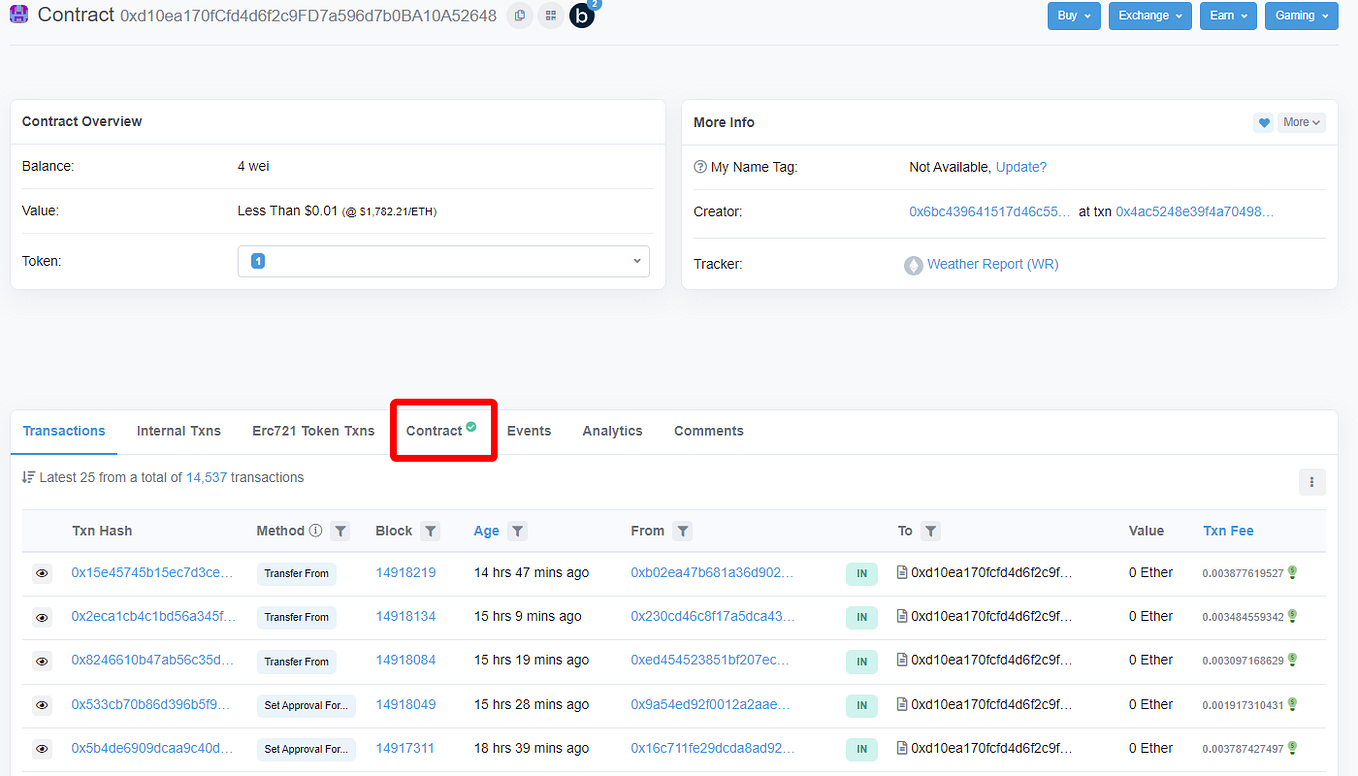Open the filter icon on the To column
This screenshot has height=776, width=1358.
click(x=929, y=531)
